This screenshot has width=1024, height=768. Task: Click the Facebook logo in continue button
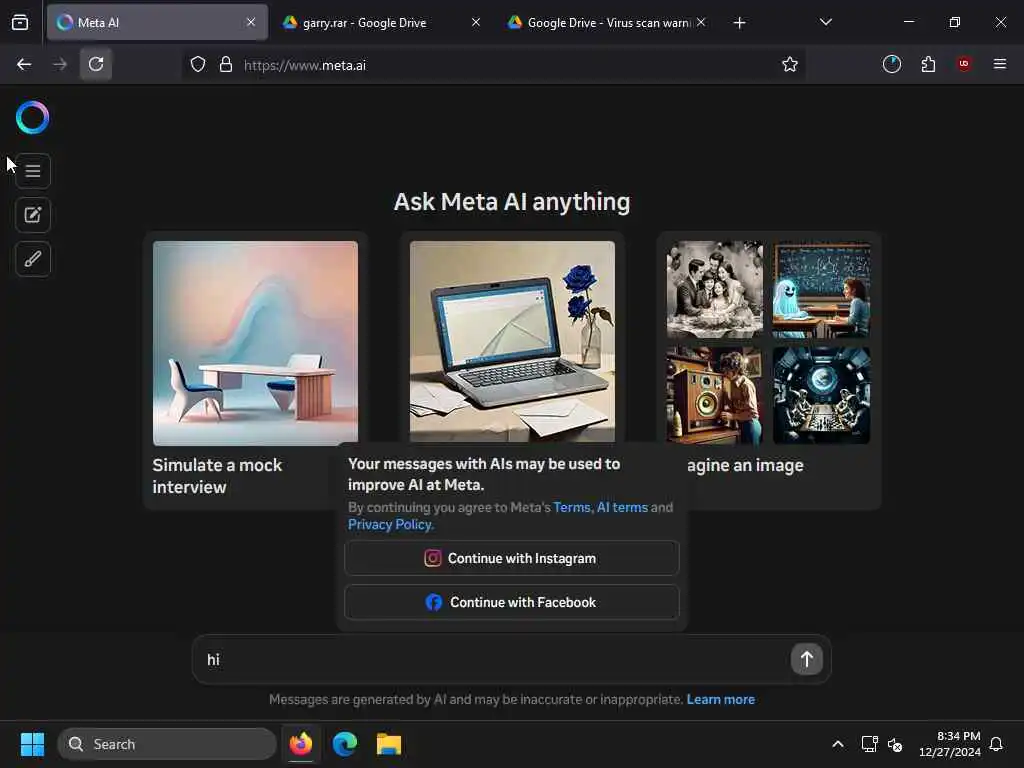434,602
